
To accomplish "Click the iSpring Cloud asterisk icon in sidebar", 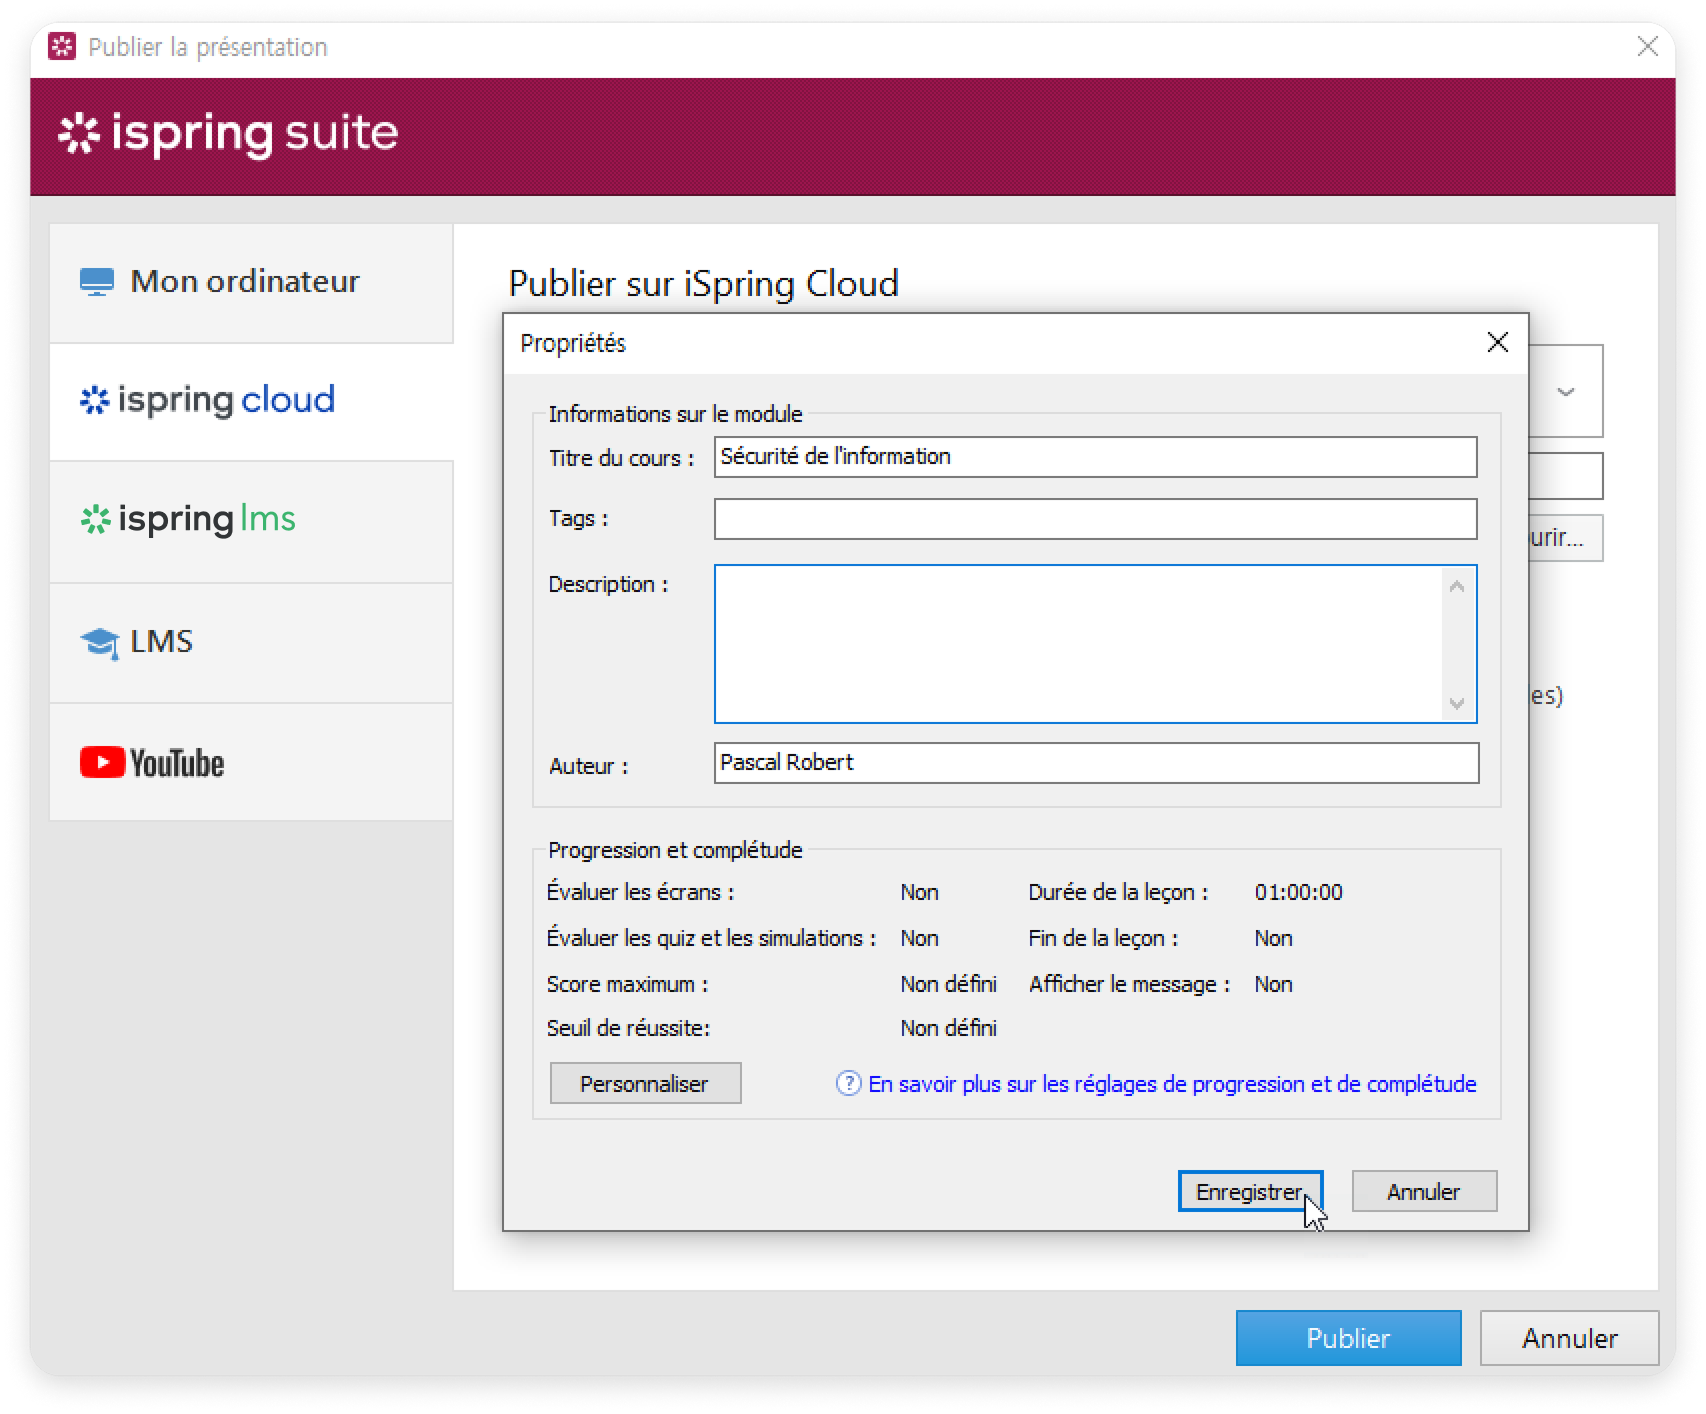I will pyautogui.click(x=94, y=400).
